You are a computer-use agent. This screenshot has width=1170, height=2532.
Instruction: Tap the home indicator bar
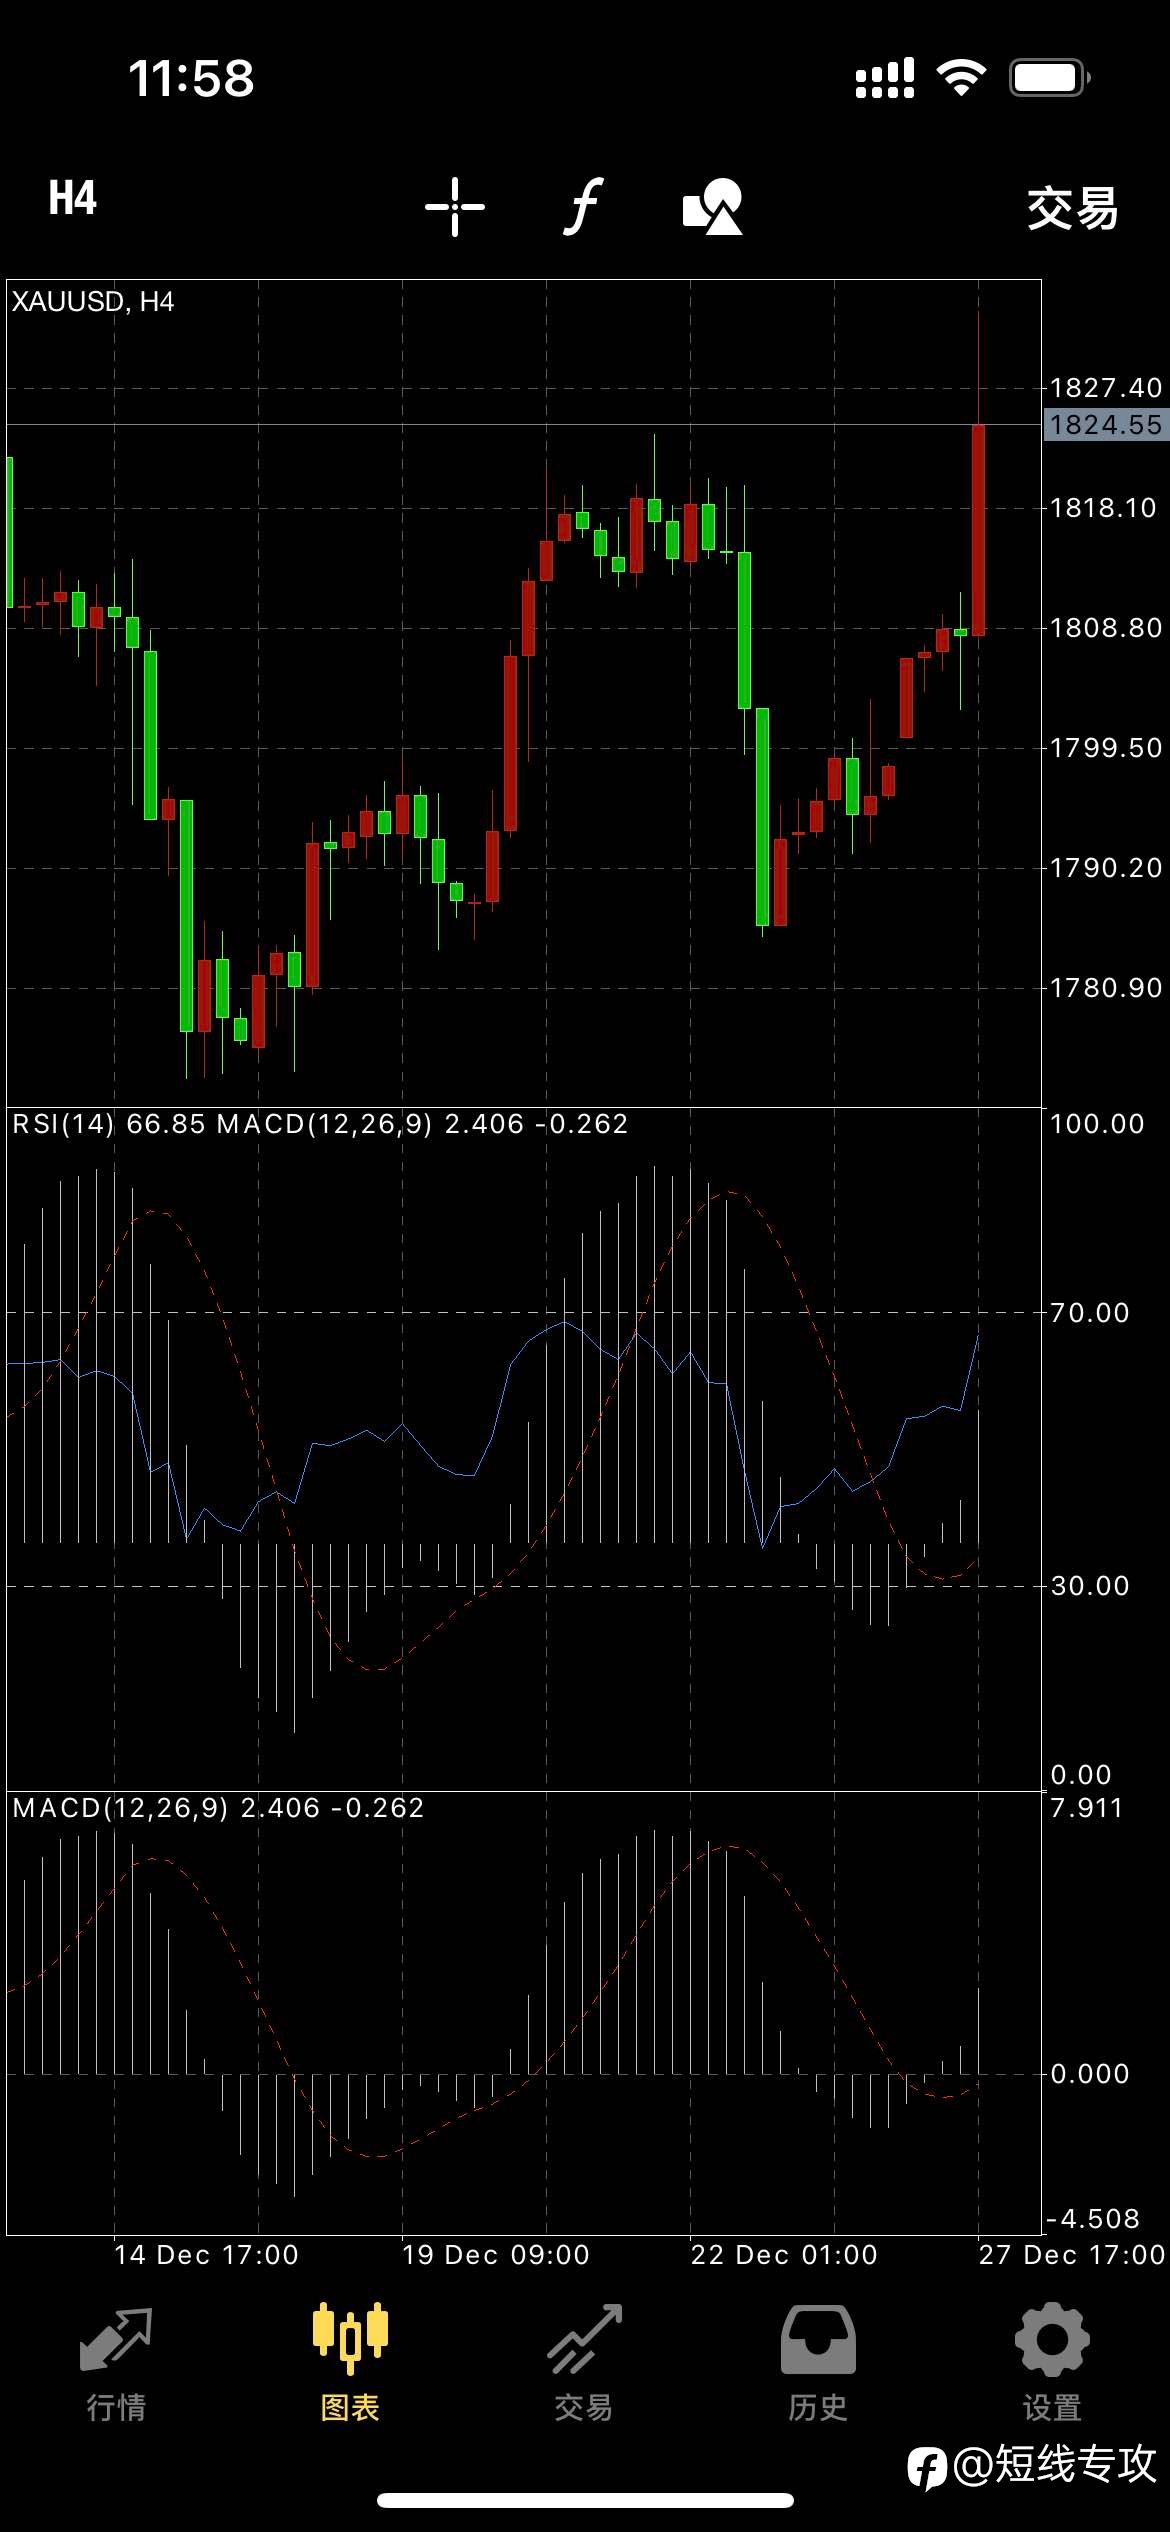click(585, 2500)
